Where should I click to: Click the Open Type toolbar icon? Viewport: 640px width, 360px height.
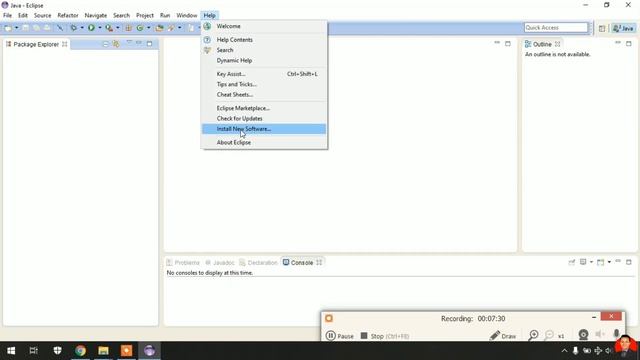tap(159, 28)
